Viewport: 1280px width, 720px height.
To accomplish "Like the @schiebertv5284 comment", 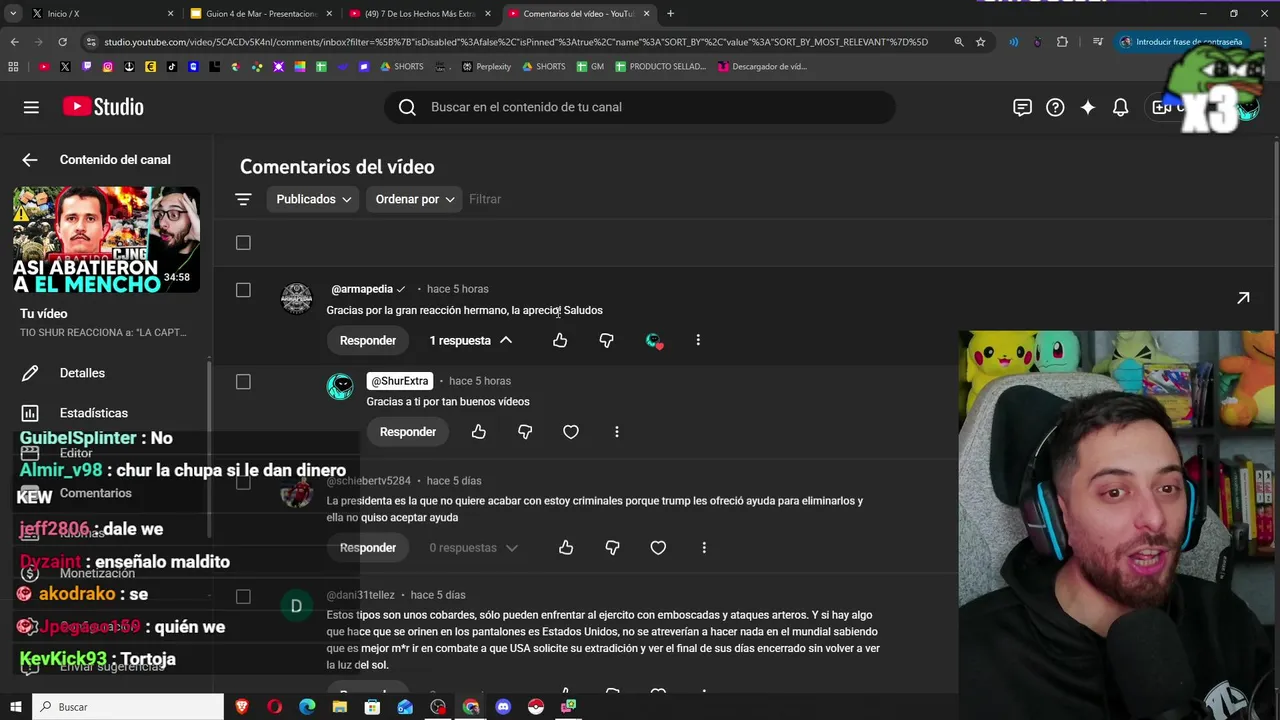I will [566, 548].
